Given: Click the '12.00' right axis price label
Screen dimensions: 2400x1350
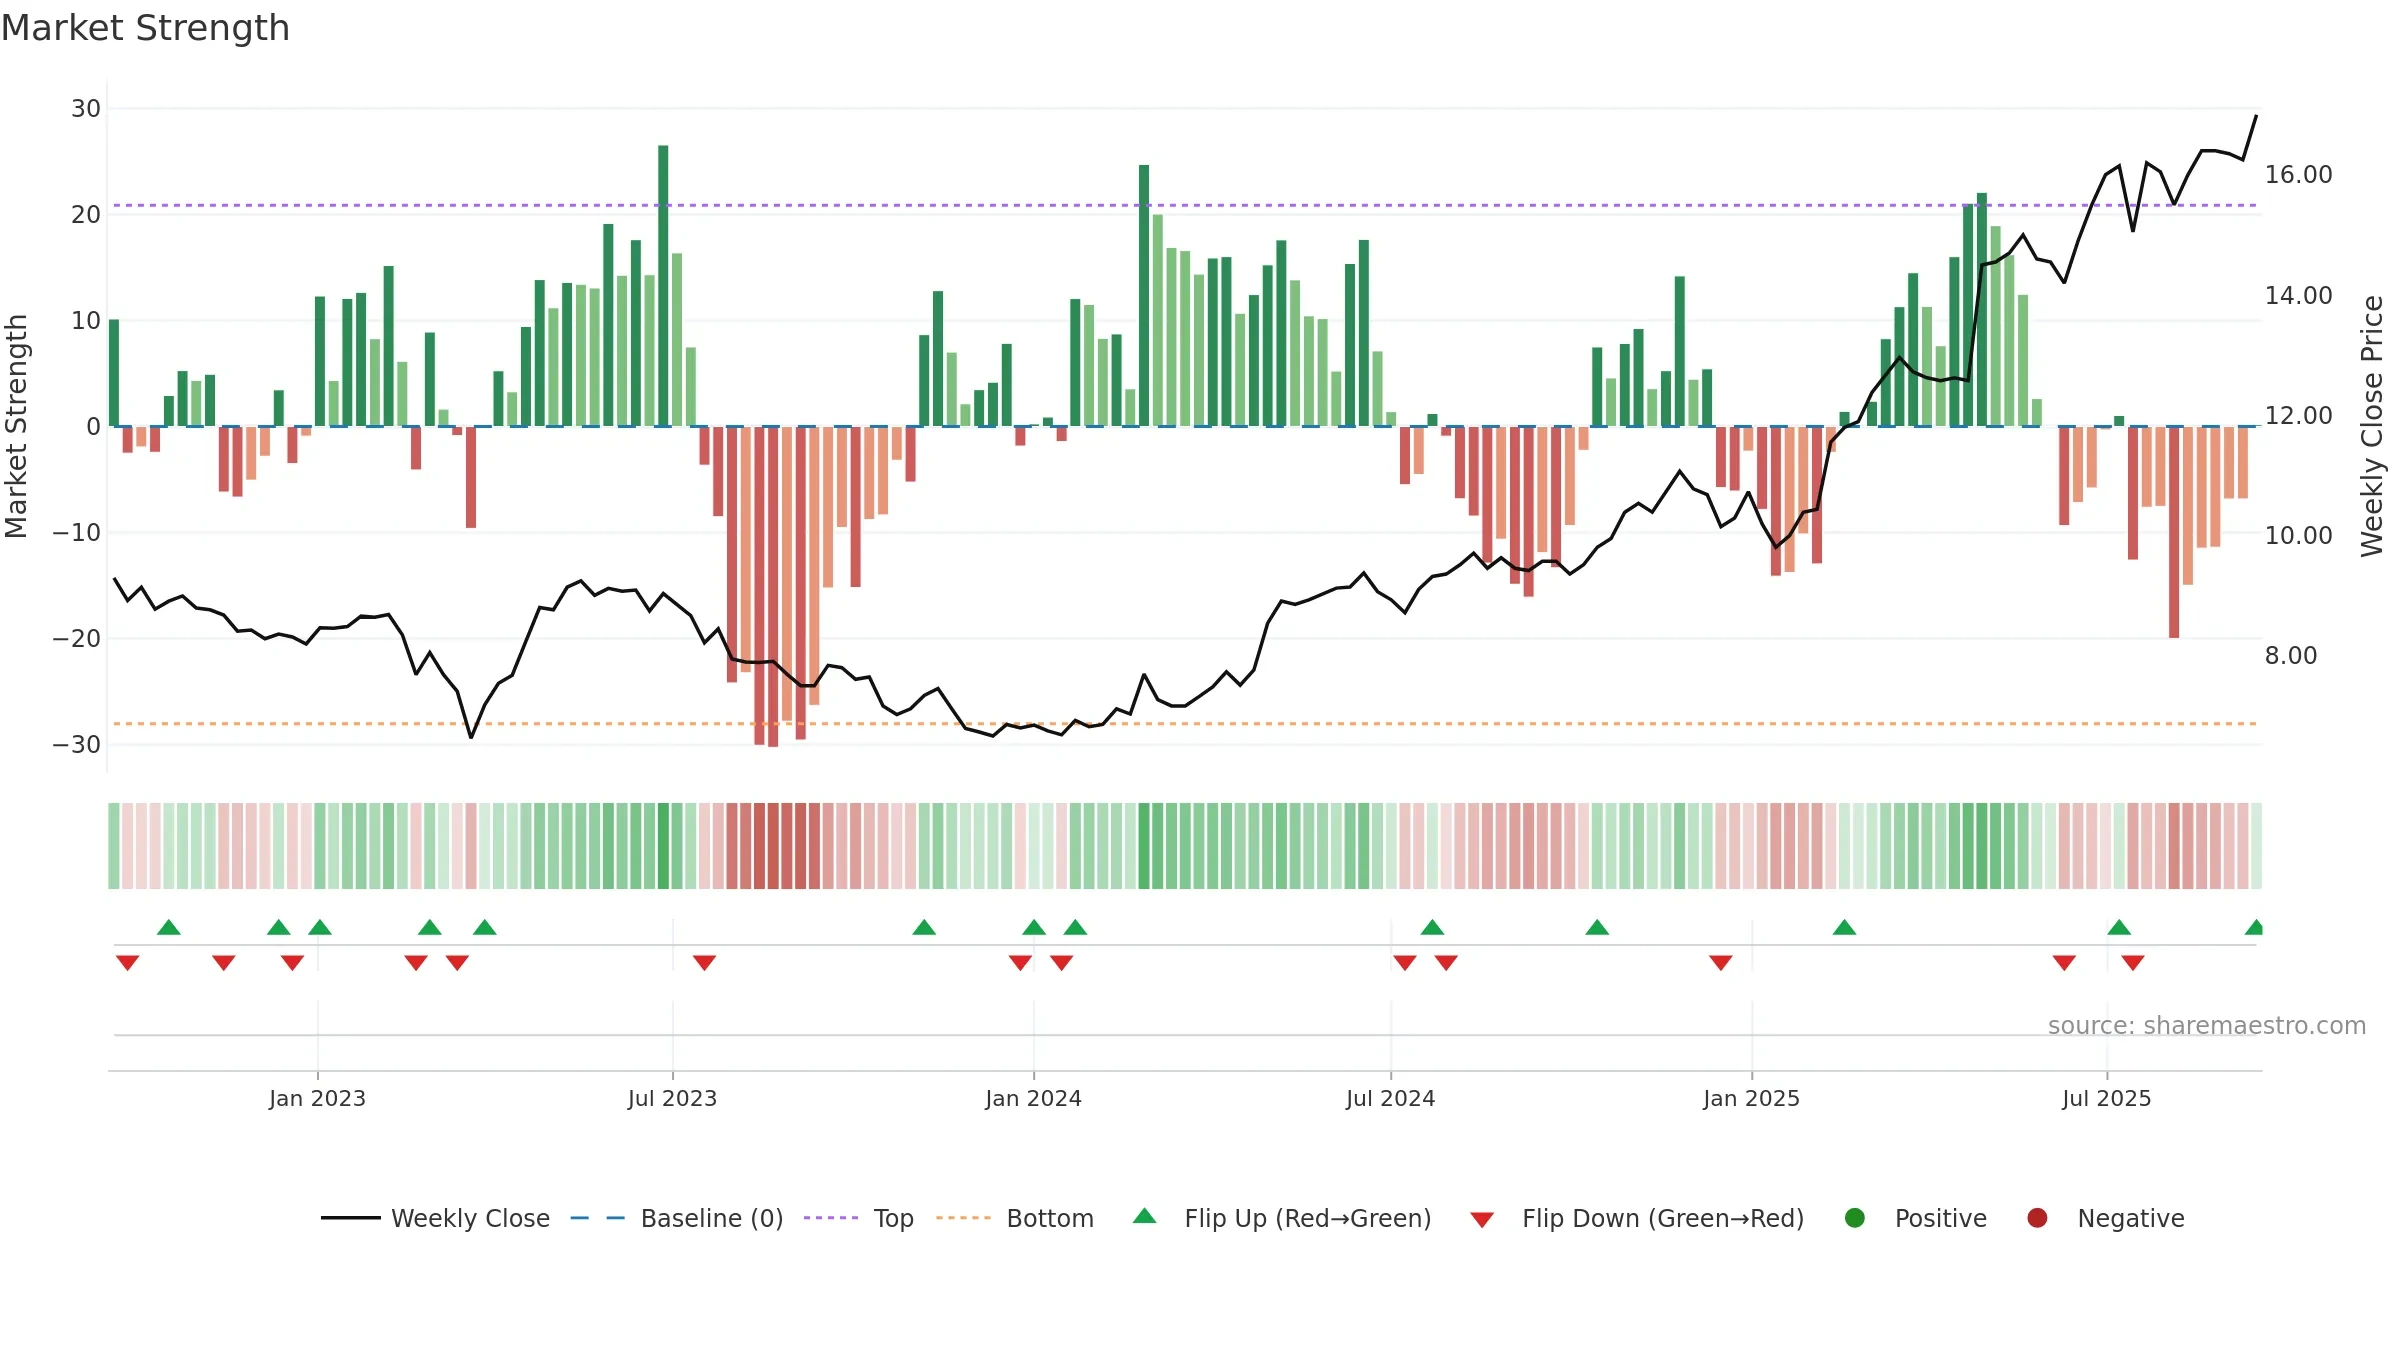Looking at the screenshot, I should click(2299, 415).
